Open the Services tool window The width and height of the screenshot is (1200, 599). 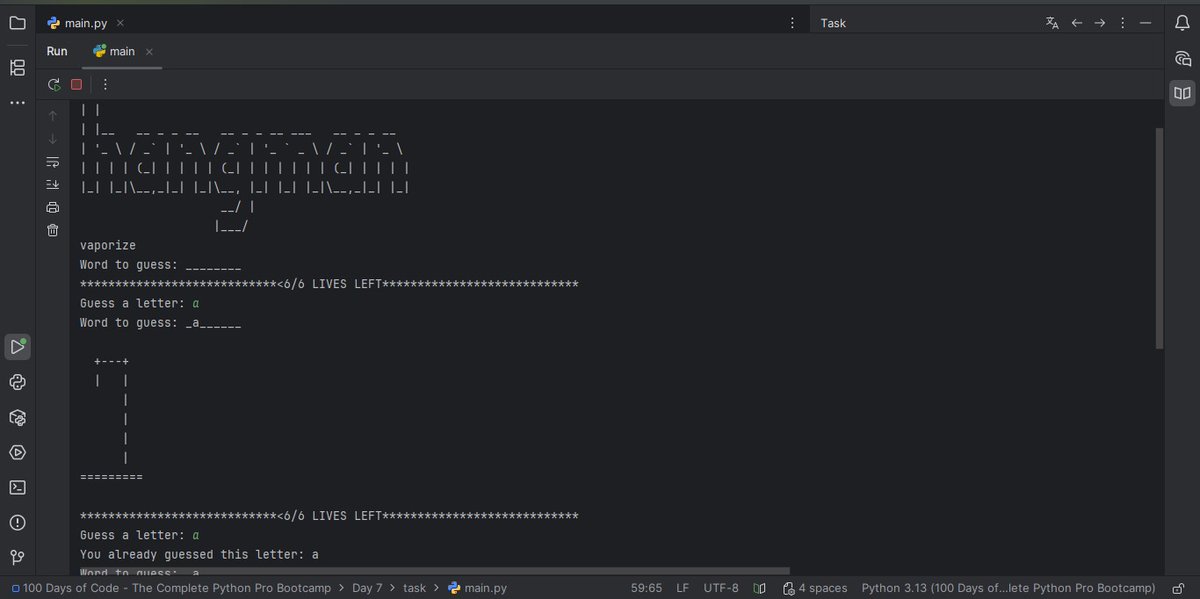17,452
